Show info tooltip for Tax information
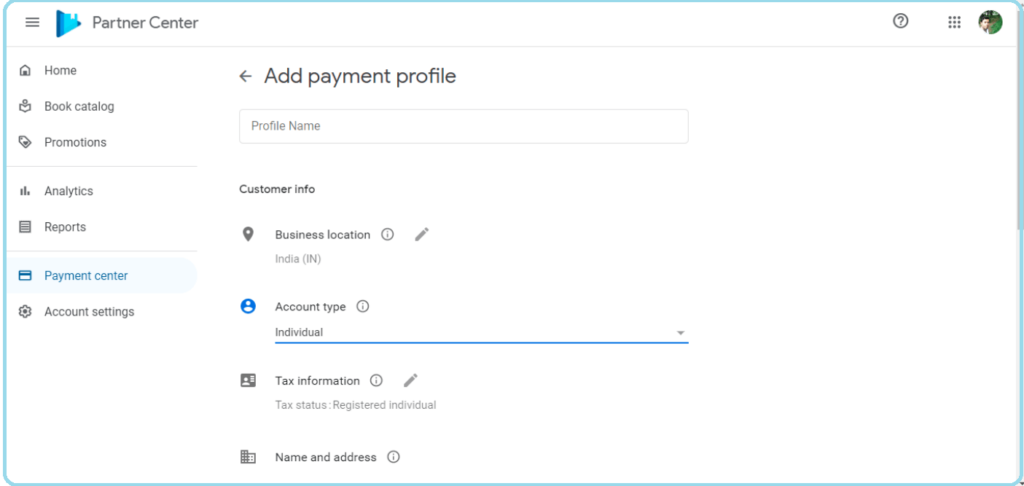Viewport: 1024px width, 486px height. tap(376, 380)
